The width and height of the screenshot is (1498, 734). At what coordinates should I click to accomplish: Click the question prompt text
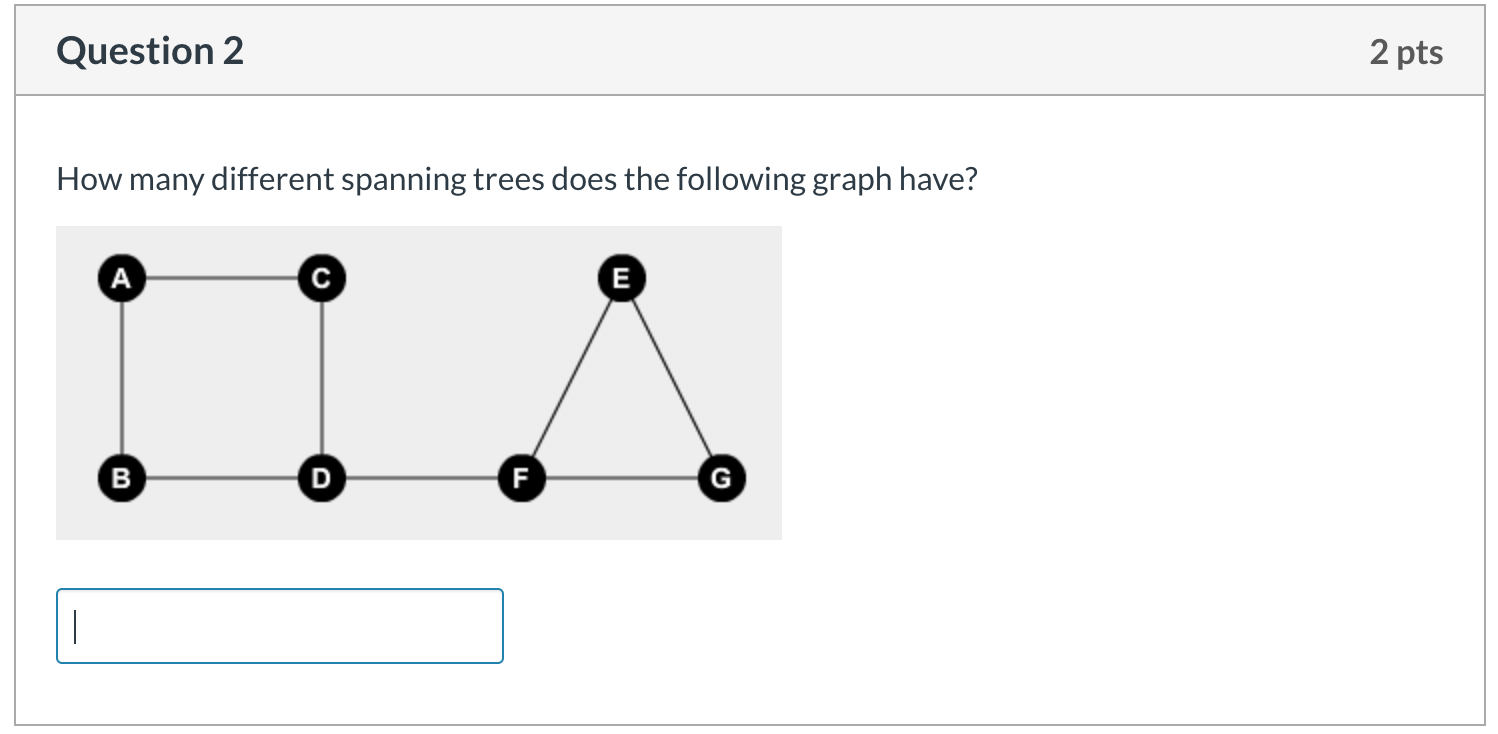(516, 179)
